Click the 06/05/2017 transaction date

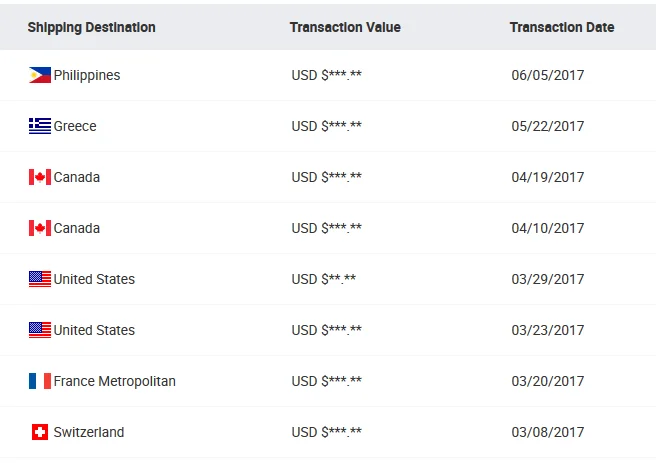[x=547, y=75]
